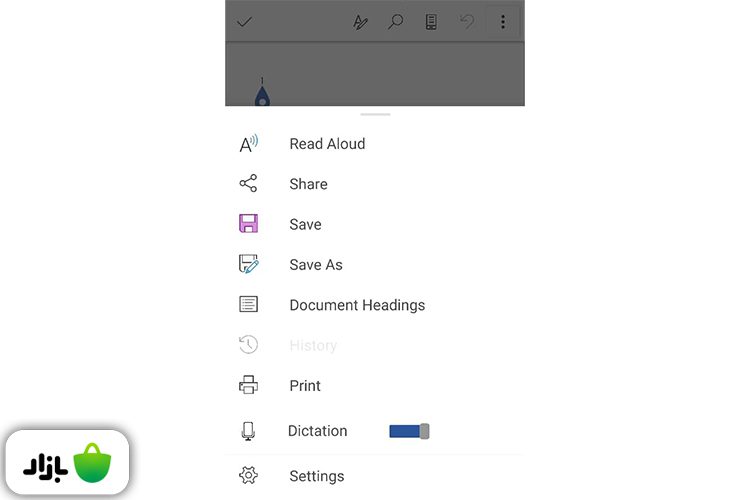
Task: Open the pen editing tools icon
Action: coord(361,22)
